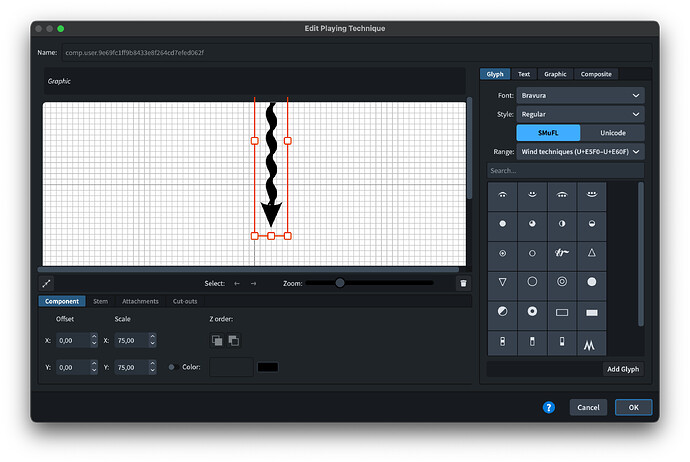Select the upward-pointing triangle glyph

(592, 253)
